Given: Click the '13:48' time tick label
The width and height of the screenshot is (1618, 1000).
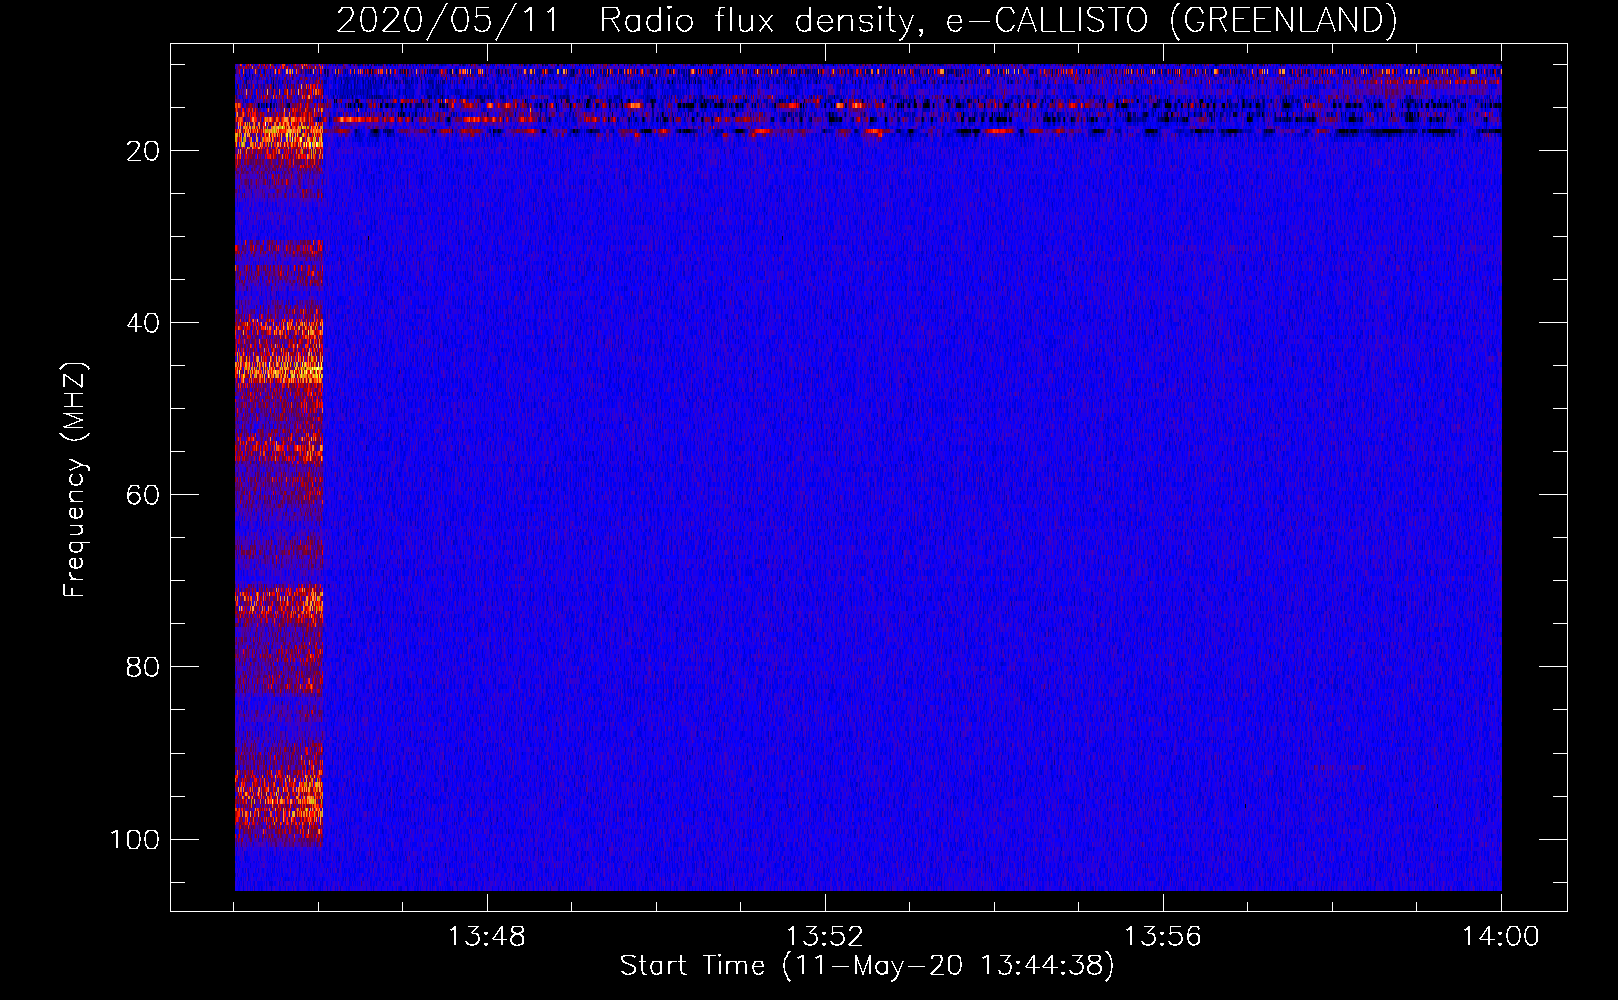Looking at the screenshot, I should (x=486, y=937).
